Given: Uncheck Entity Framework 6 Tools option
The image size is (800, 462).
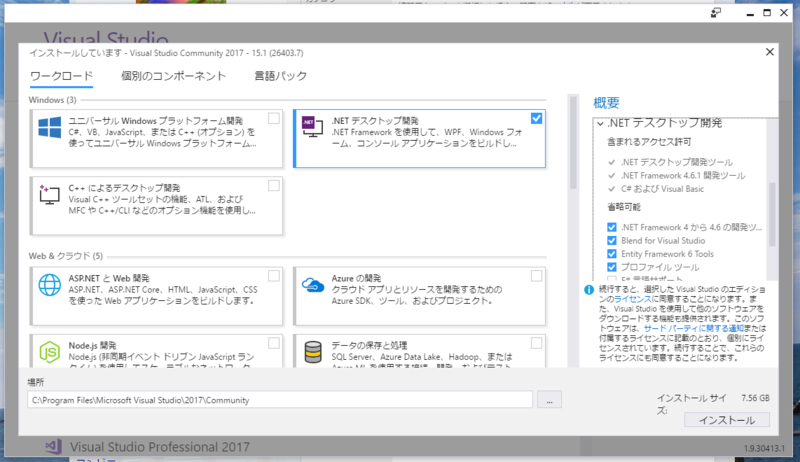Looking at the screenshot, I should point(612,254).
